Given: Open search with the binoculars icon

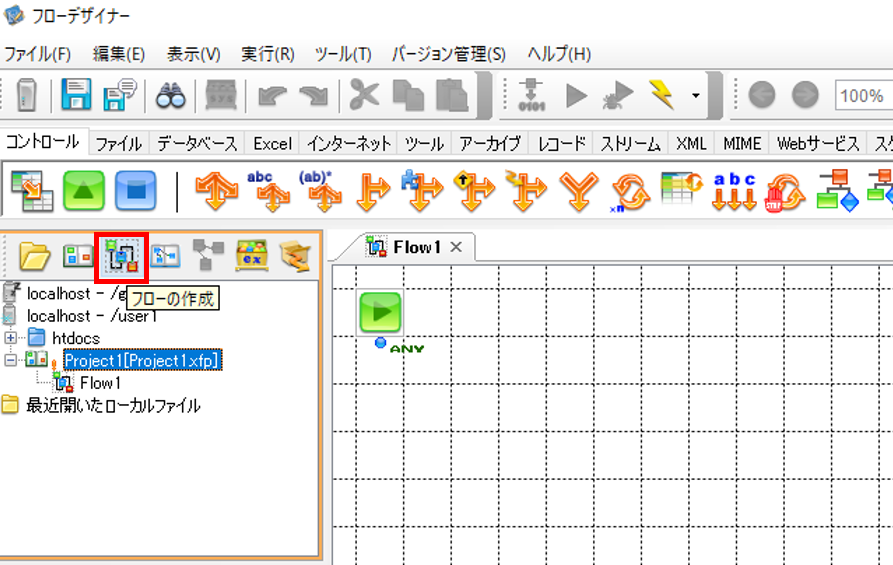Looking at the screenshot, I should click(171, 95).
